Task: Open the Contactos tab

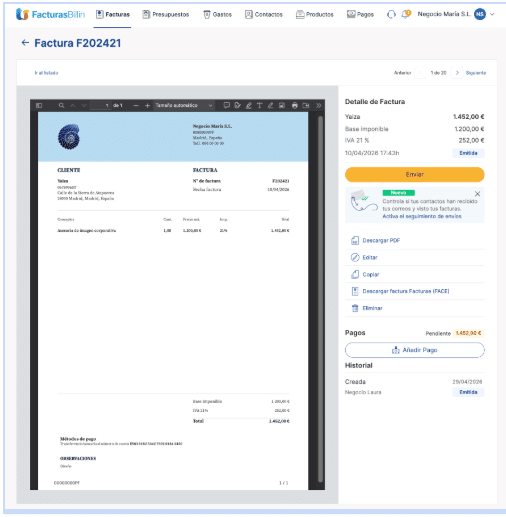Action: pos(264,14)
